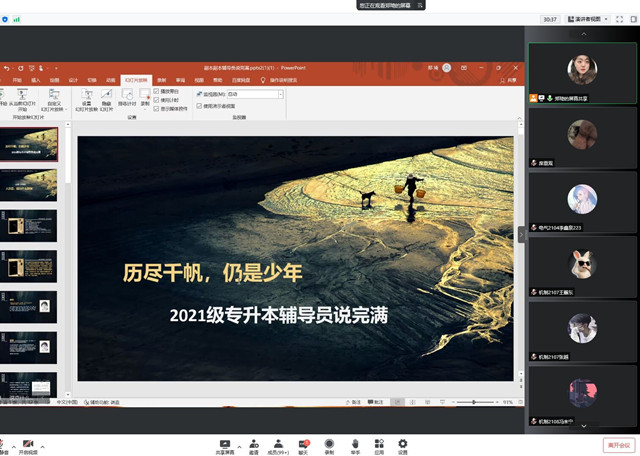Screen dimensions: 640x456
Task: Switch to the Design ribbon tab
Action: (x=73, y=80)
